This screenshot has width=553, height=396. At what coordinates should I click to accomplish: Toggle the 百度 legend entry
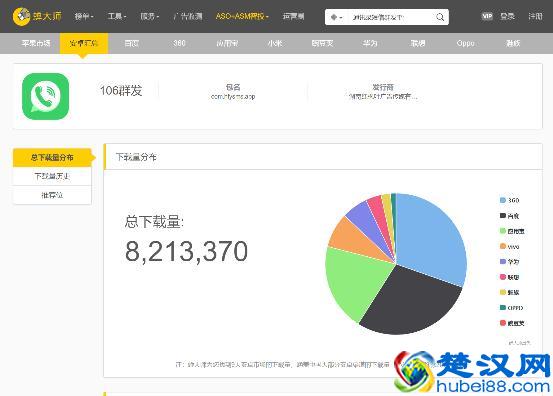point(510,216)
